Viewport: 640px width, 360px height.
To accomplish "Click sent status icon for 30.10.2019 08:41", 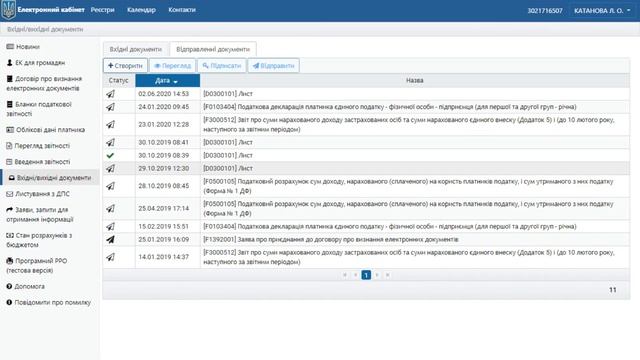I will click(110, 142).
